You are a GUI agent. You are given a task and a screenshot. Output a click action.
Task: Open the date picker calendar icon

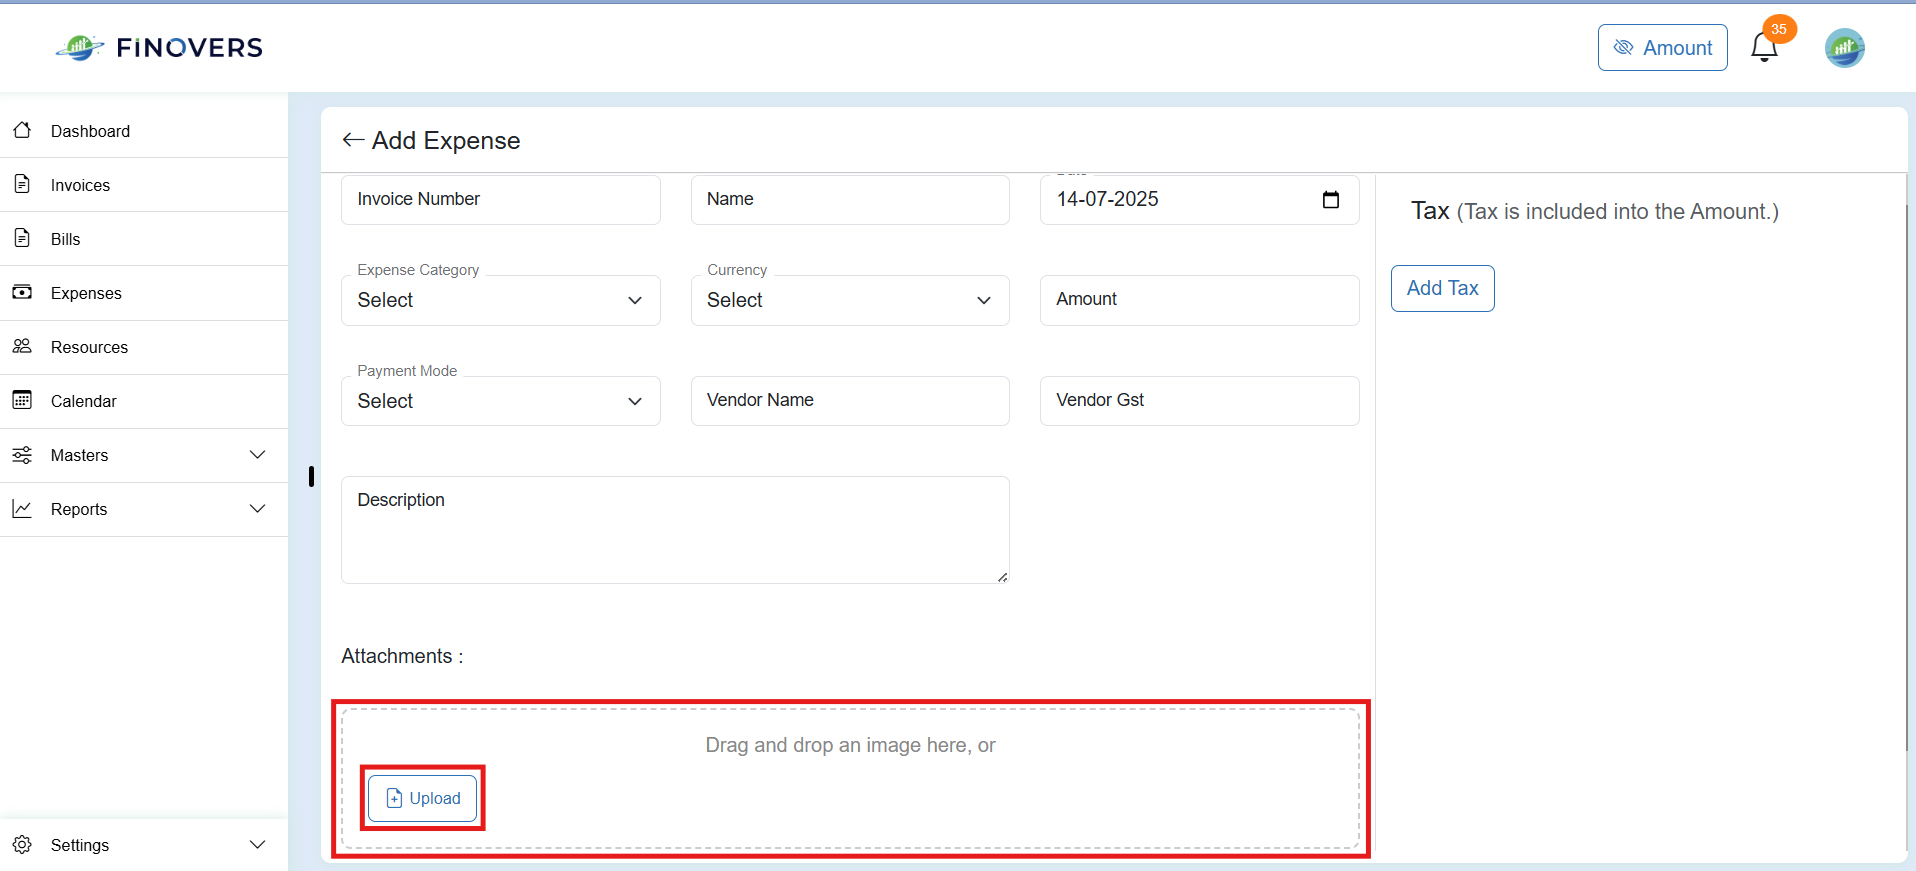point(1330,200)
